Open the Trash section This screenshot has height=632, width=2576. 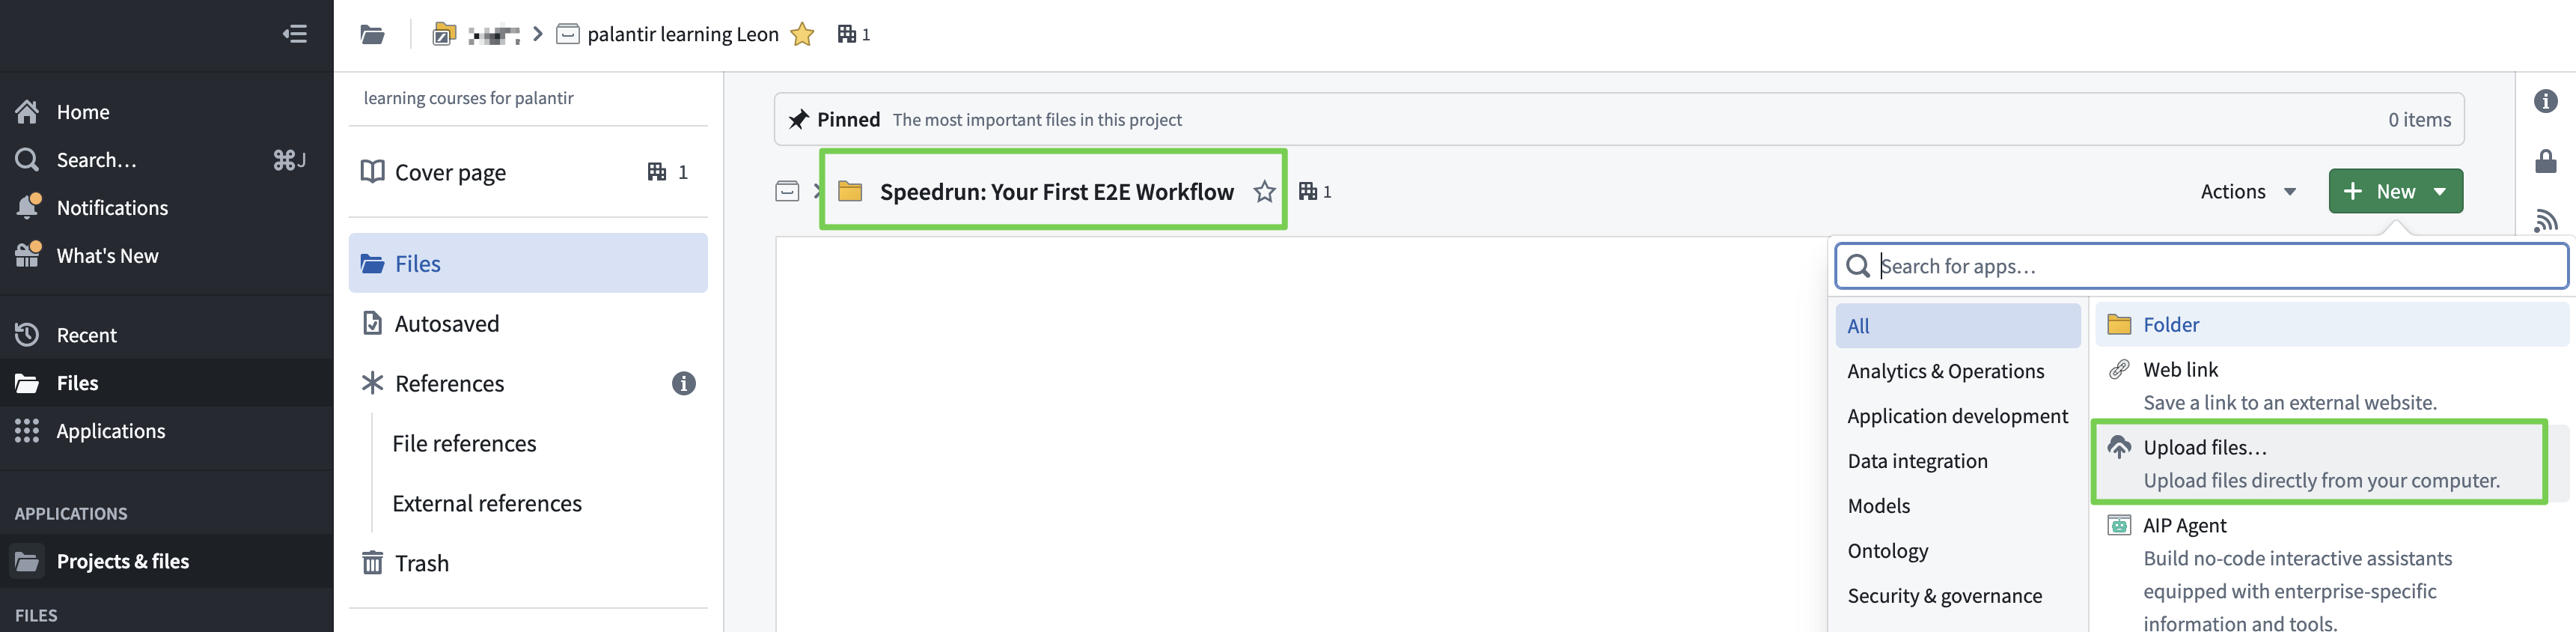click(x=421, y=563)
